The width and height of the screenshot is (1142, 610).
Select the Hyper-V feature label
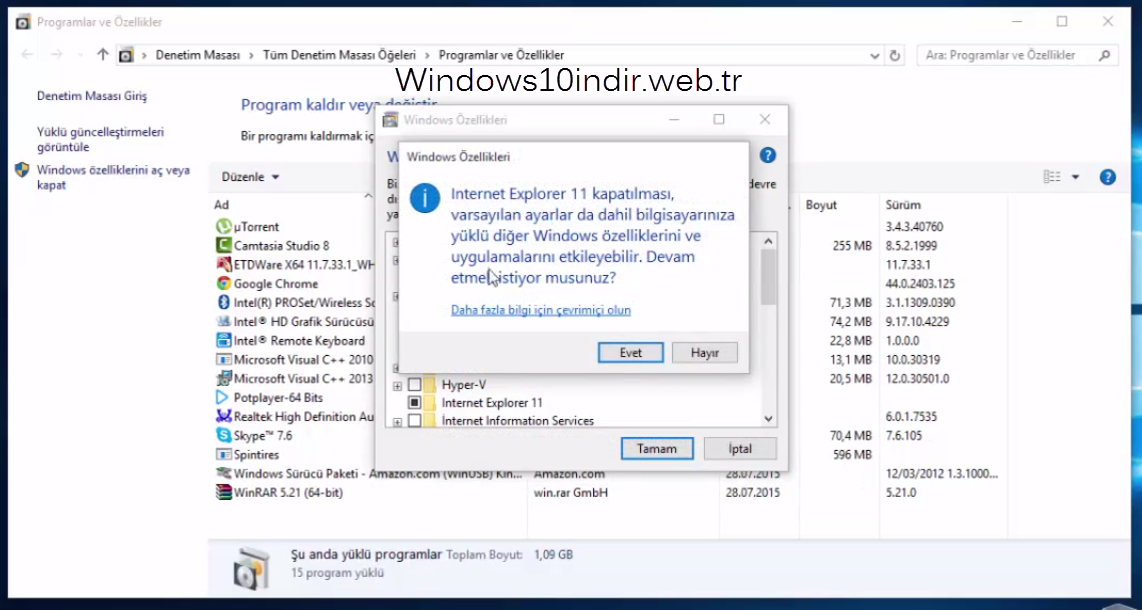pos(463,384)
